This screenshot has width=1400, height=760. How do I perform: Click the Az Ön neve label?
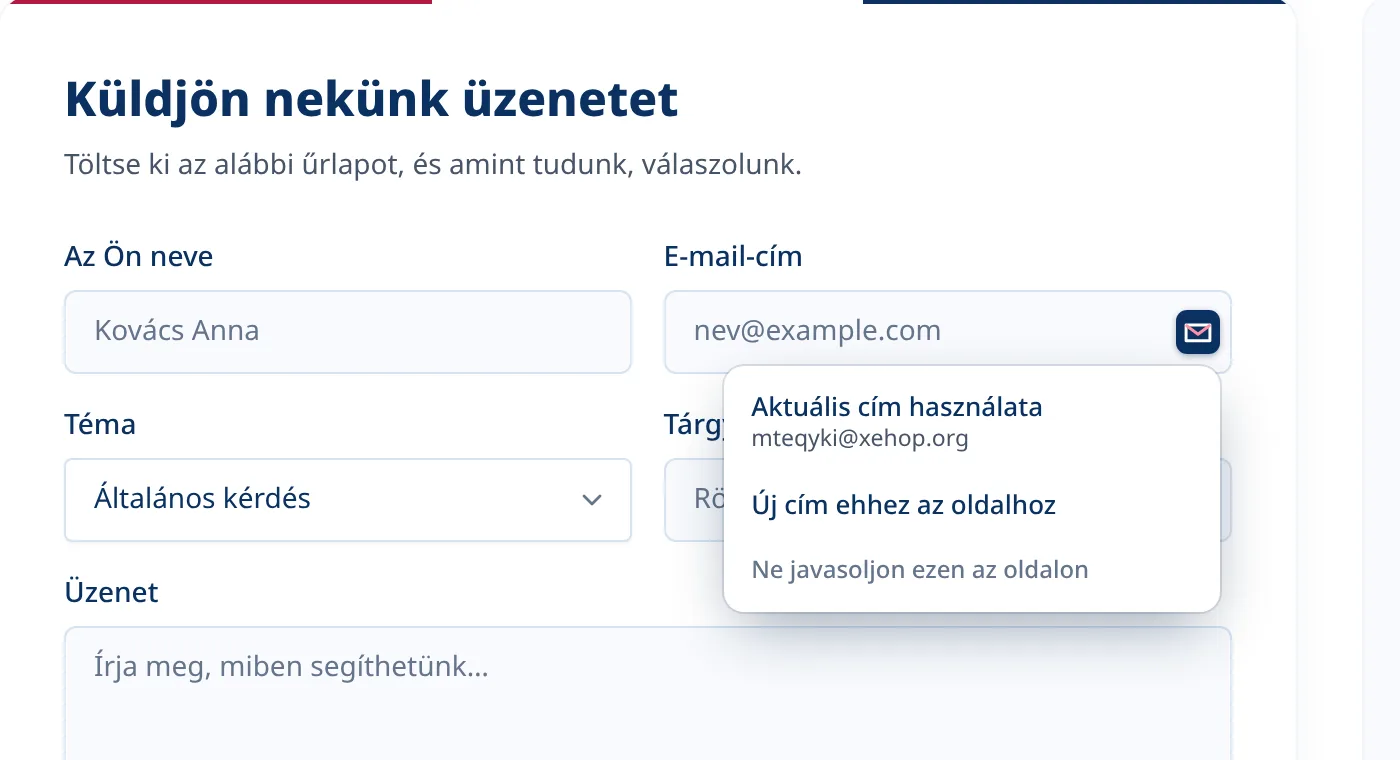pyautogui.click(x=139, y=257)
